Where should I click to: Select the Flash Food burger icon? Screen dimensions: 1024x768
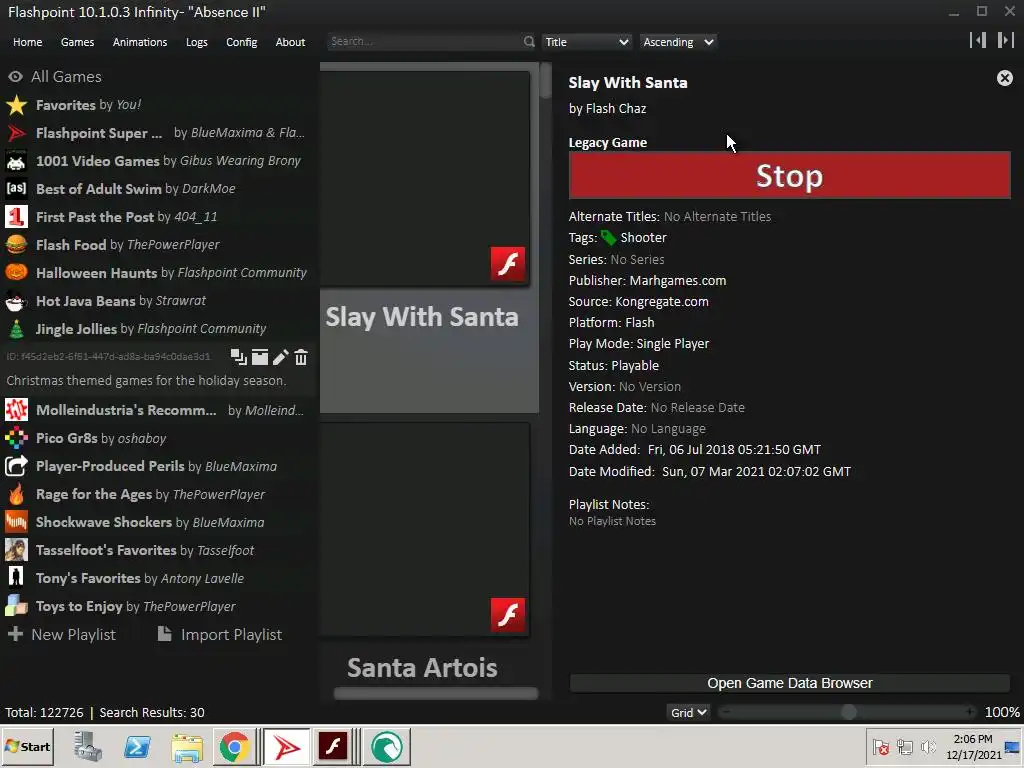(x=16, y=245)
